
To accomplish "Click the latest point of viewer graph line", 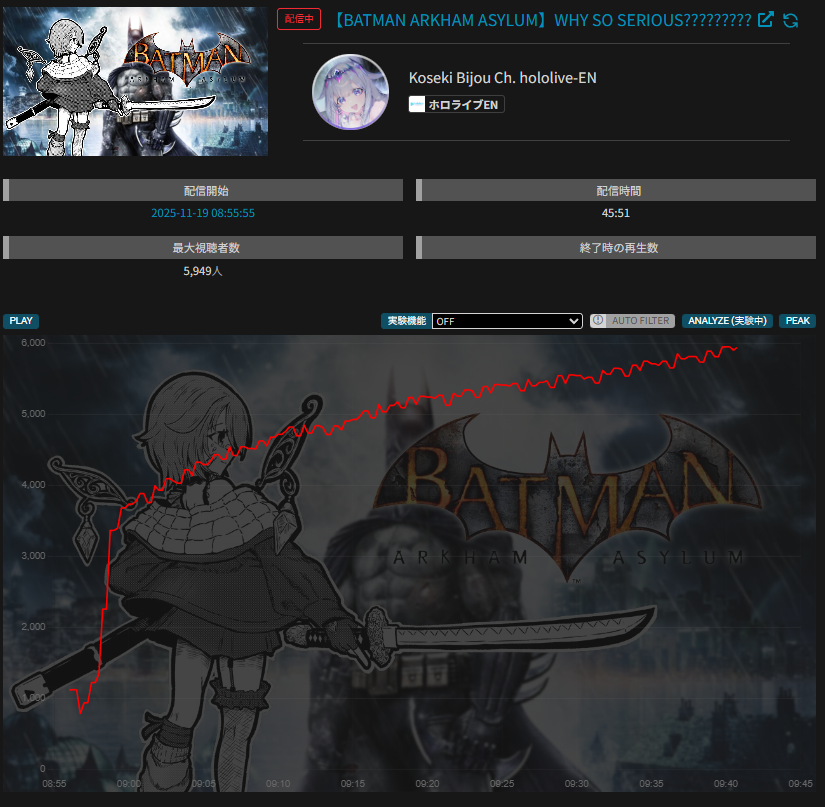I will tap(736, 348).
